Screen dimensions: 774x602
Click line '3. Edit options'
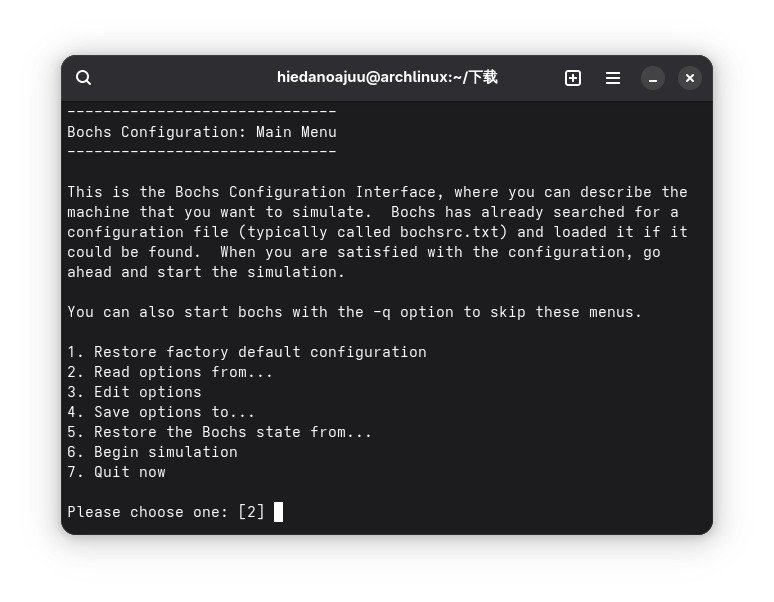pyautogui.click(x=134, y=392)
